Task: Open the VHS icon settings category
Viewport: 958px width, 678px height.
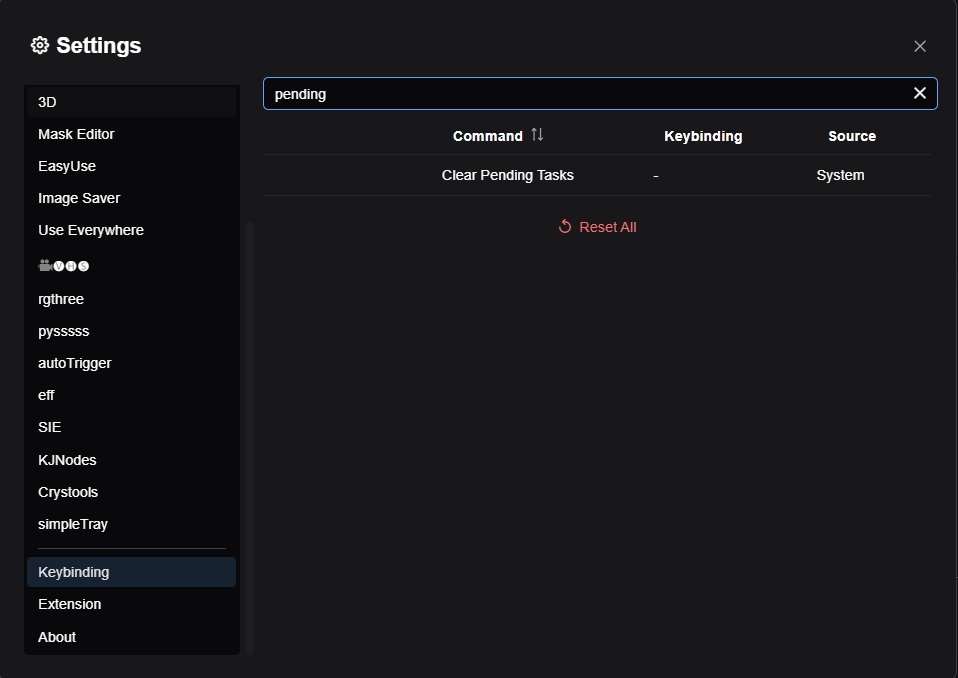Action: (x=131, y=266)
